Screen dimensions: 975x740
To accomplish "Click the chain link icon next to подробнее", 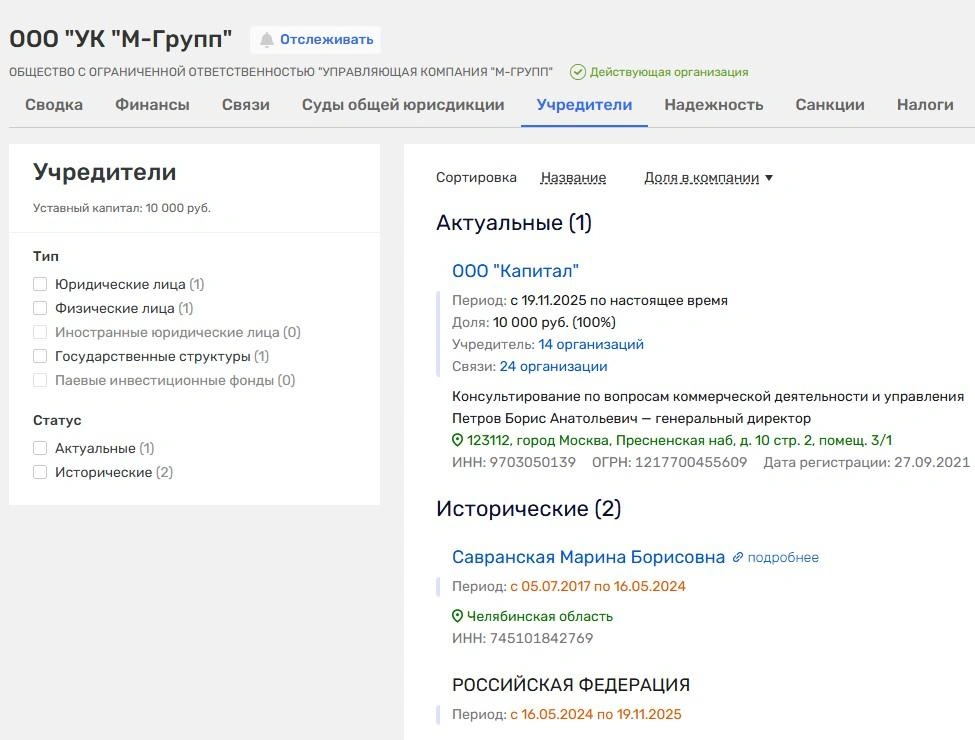I will pos(737,557).
